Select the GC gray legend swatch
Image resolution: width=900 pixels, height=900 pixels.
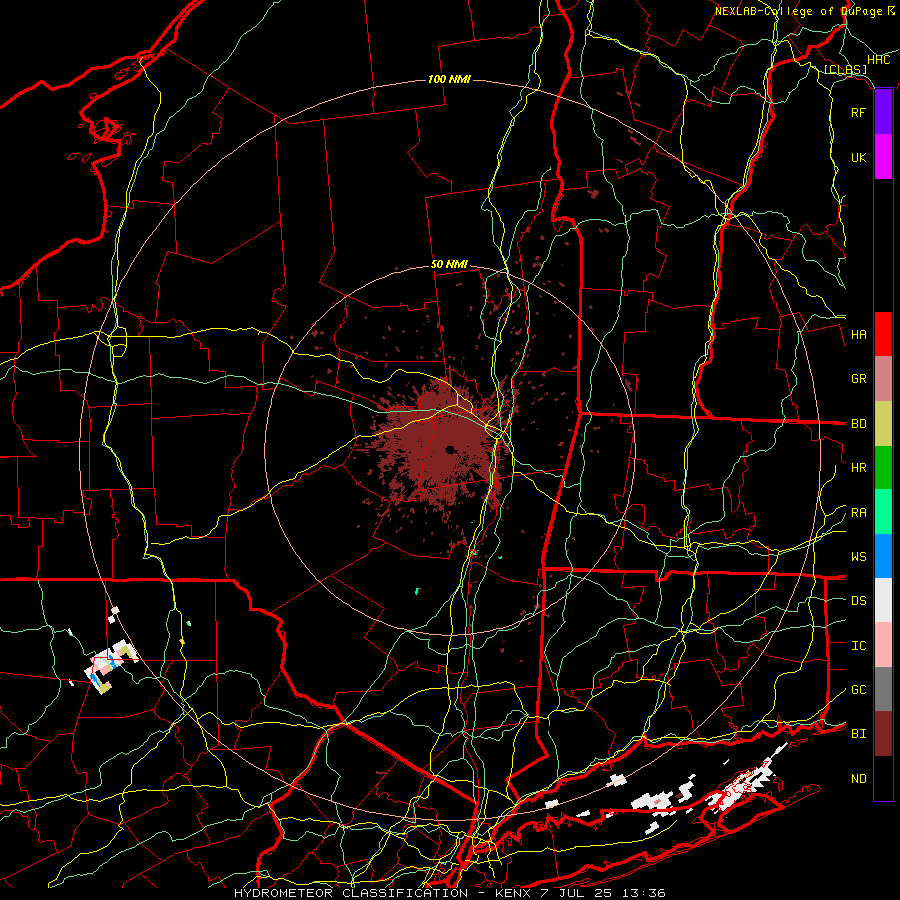point(883,689)
